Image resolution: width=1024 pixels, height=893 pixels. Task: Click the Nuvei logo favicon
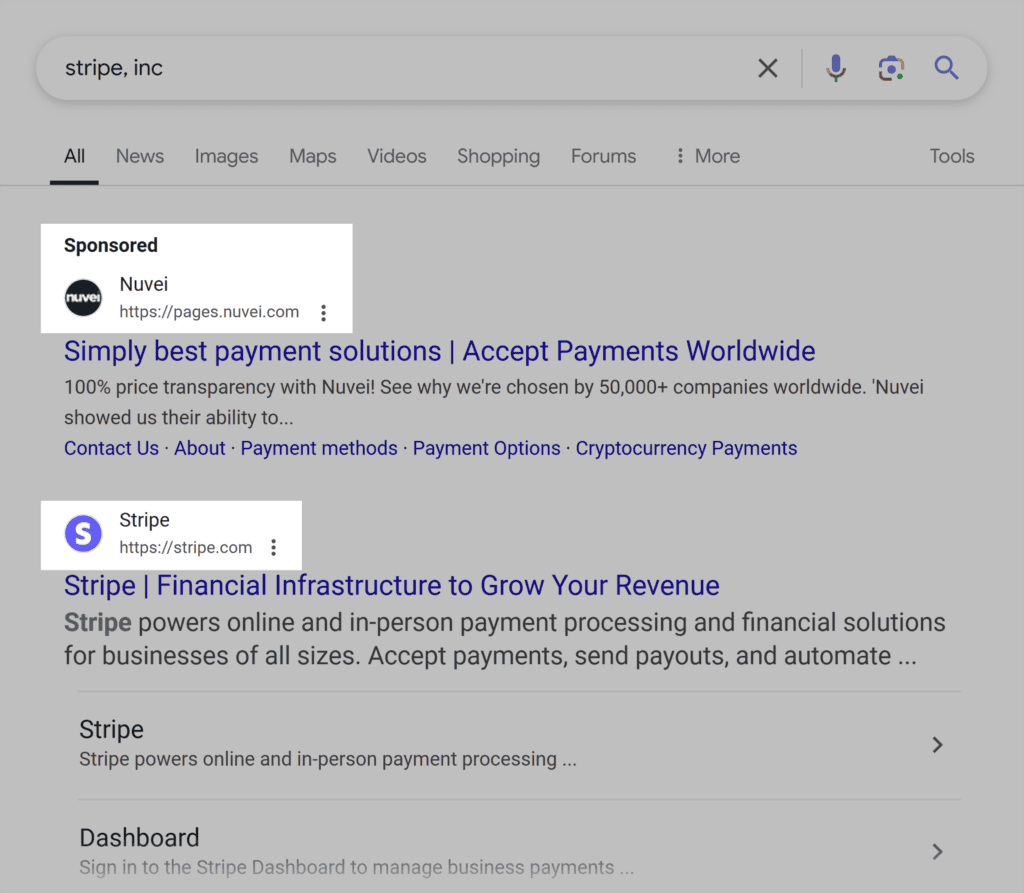[x=83, y=297]
